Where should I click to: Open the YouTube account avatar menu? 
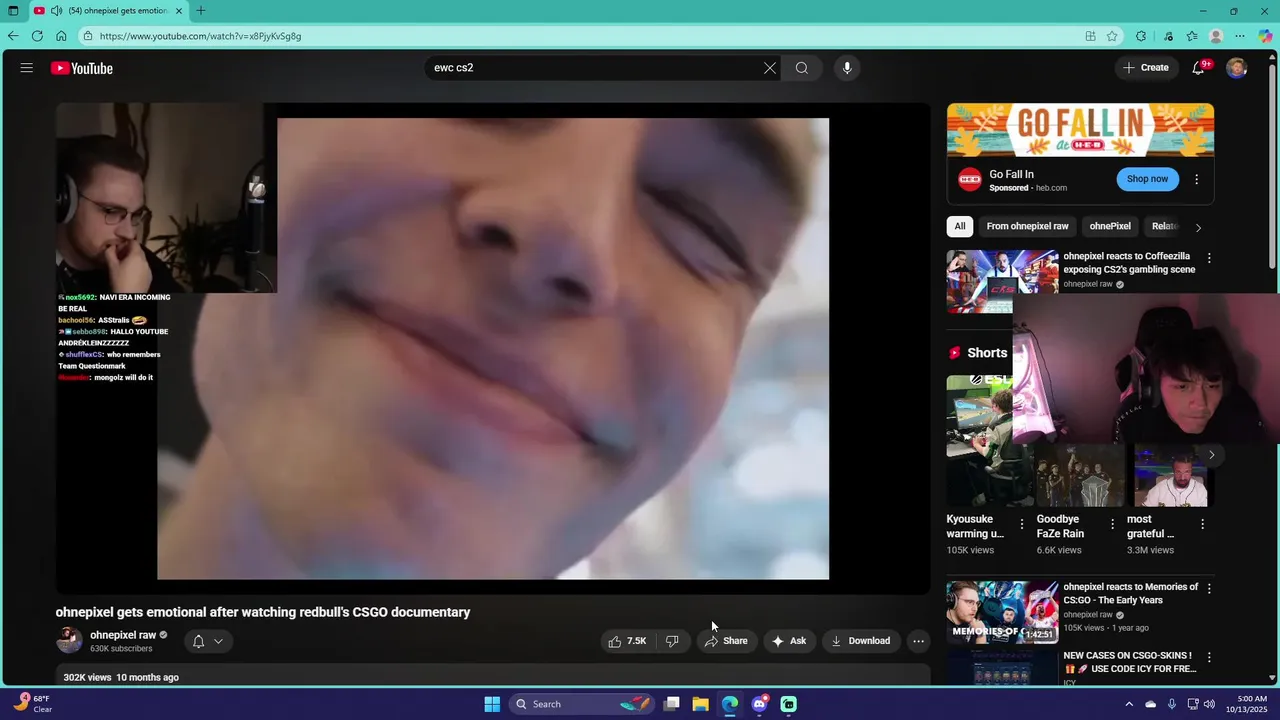pos(1237,68)
